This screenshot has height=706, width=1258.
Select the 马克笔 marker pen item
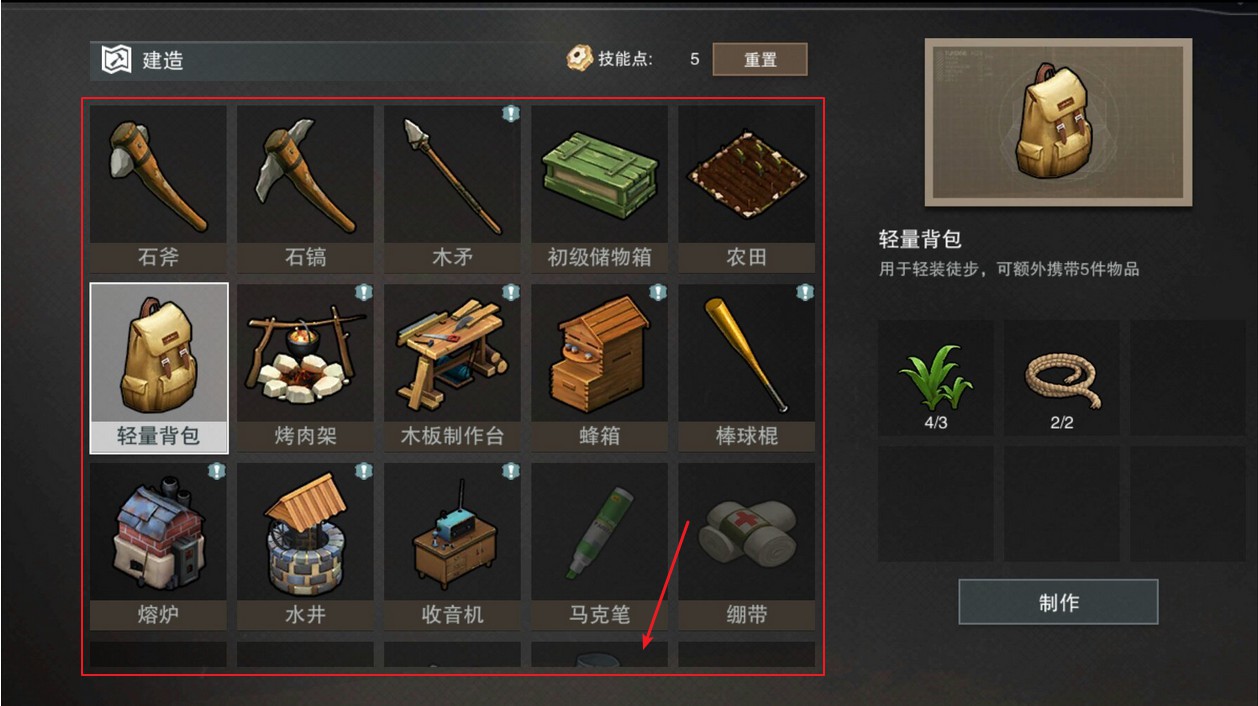[599, 546]
